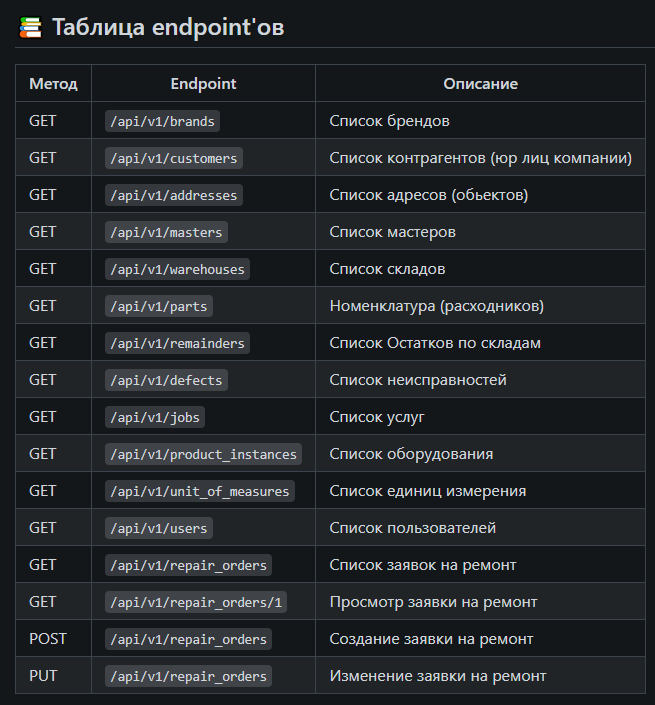Click the /api/v1/unit_of_measures endpoint code

[x=199, y=491]
